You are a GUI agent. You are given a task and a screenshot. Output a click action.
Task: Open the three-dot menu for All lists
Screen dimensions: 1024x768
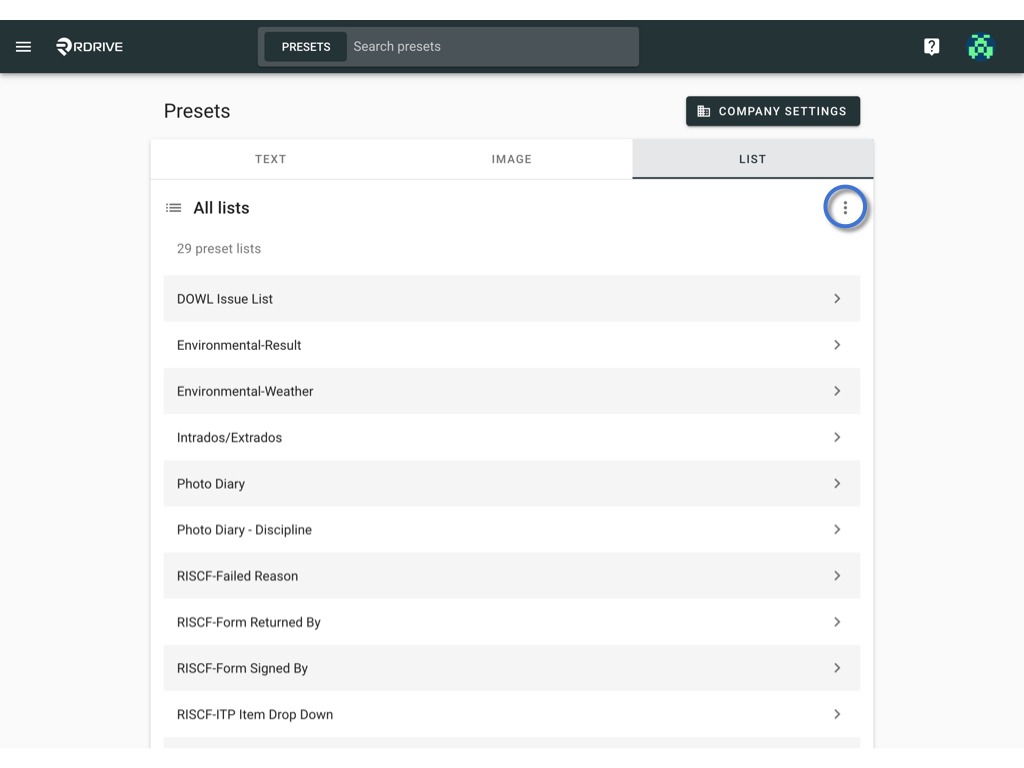coord(845,208)
